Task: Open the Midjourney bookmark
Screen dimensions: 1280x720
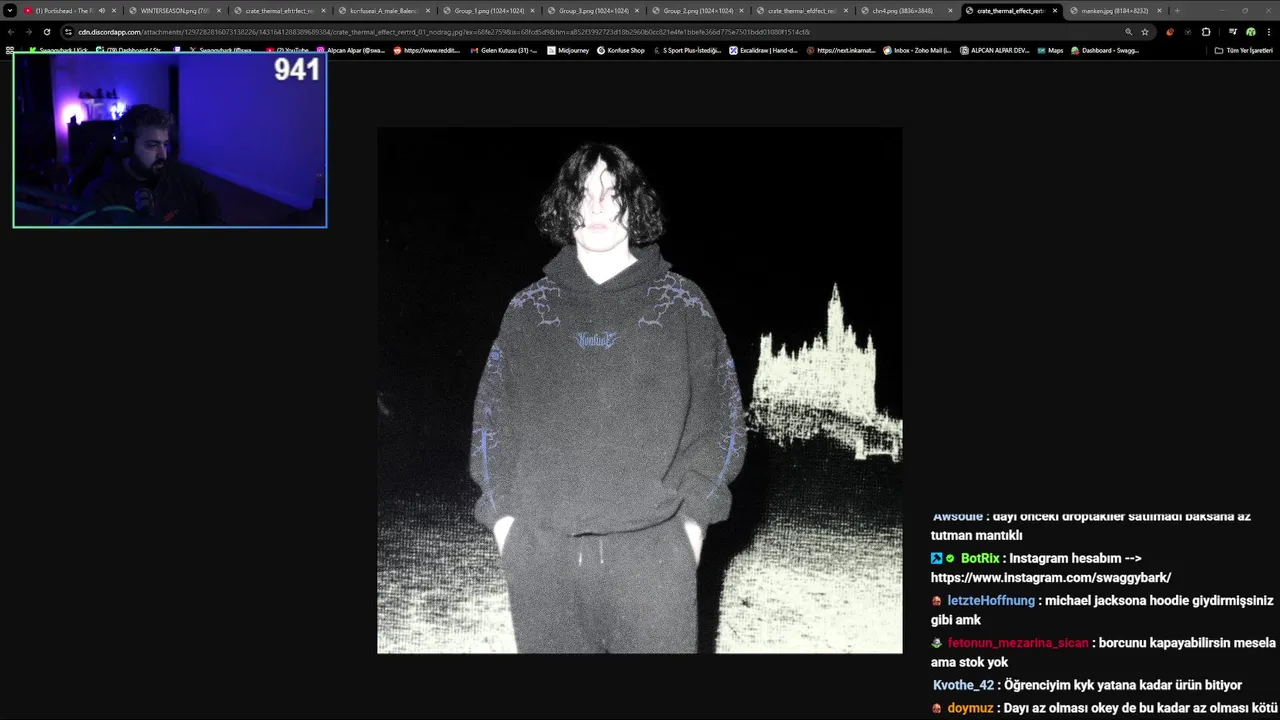Action: tap(568, 50)
